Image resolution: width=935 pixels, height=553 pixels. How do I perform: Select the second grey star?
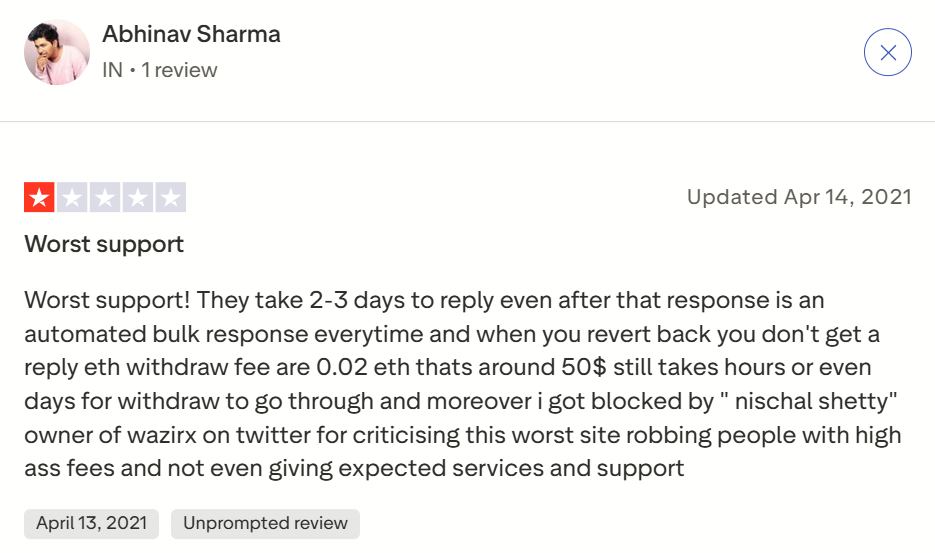(x=72, y=198)
